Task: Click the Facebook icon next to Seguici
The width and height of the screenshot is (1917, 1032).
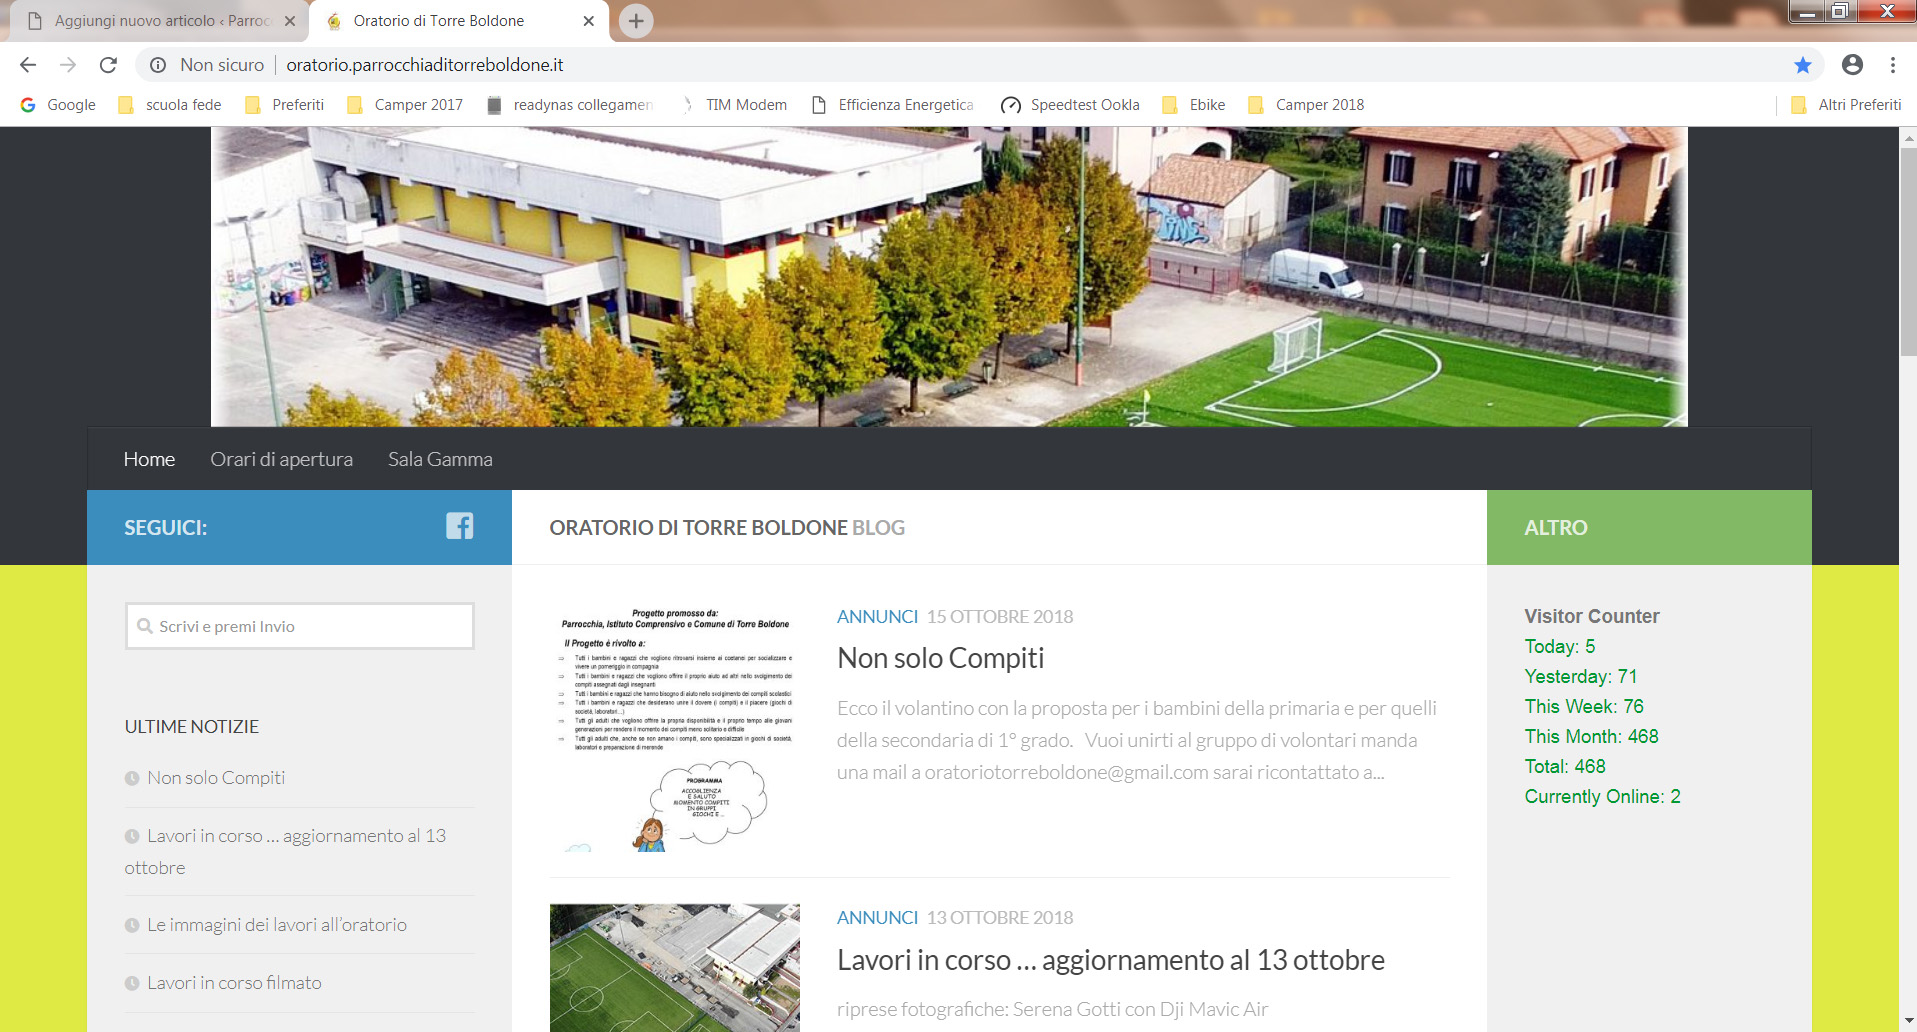Action: tap(459, 526)
